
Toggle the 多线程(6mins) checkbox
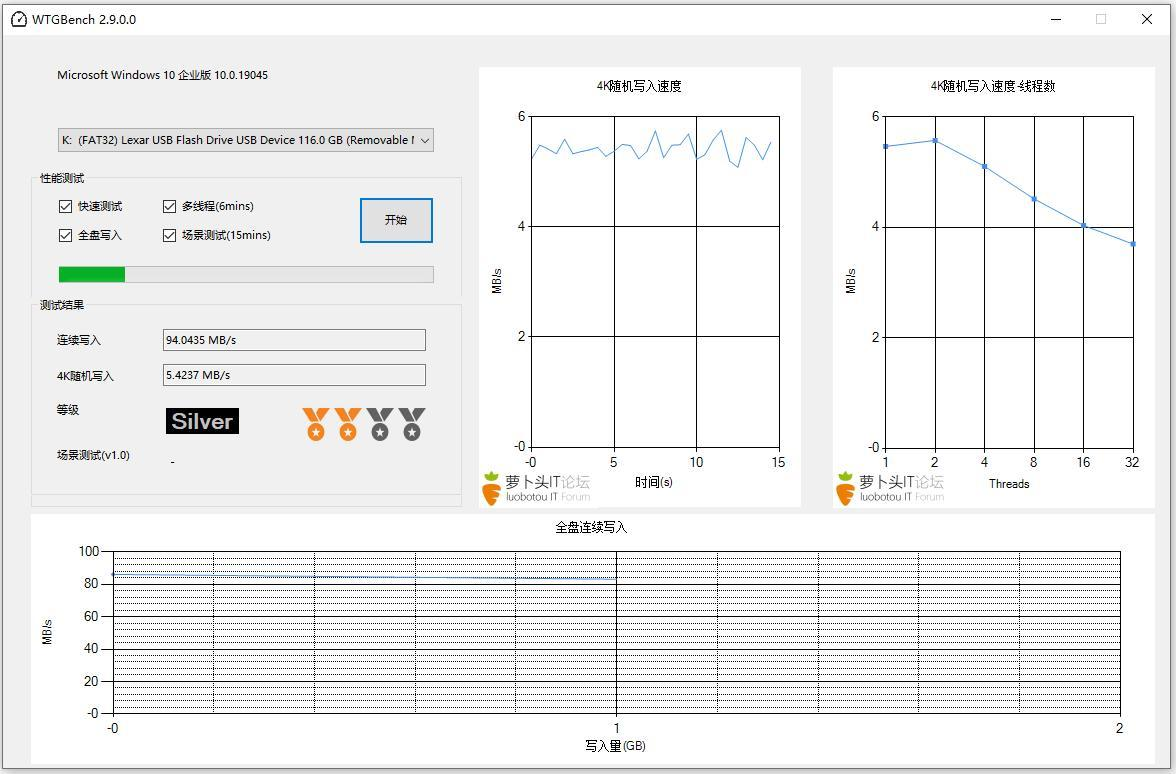[x=170, y=206]
